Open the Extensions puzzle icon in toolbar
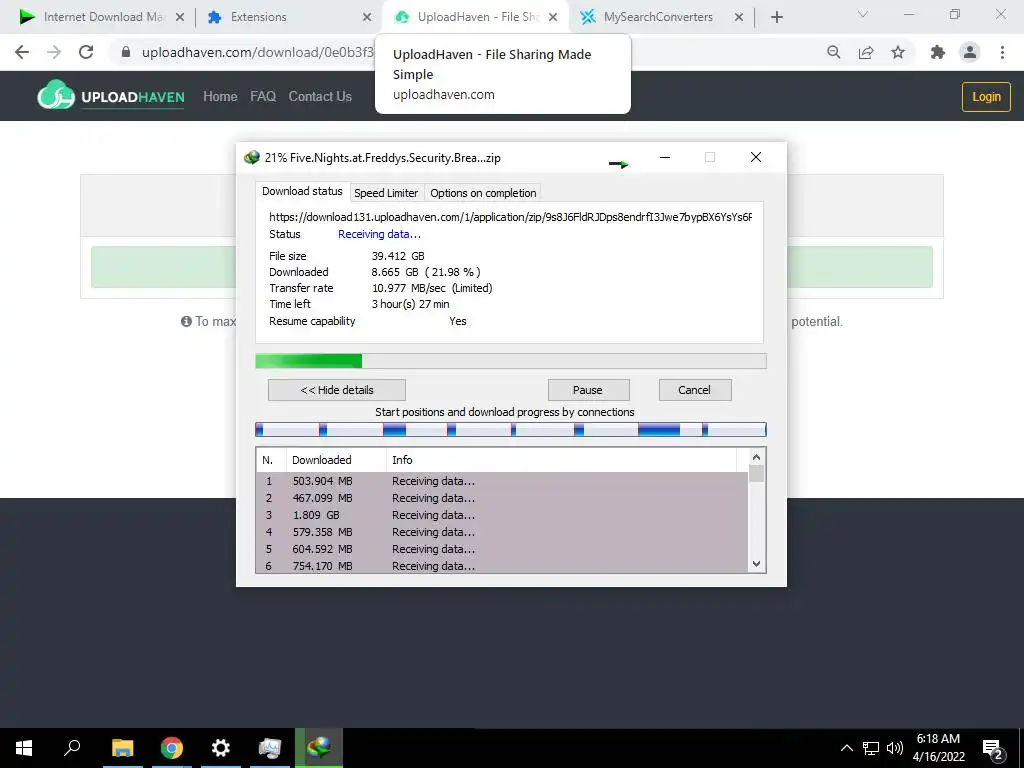 (x=938, y=52)
